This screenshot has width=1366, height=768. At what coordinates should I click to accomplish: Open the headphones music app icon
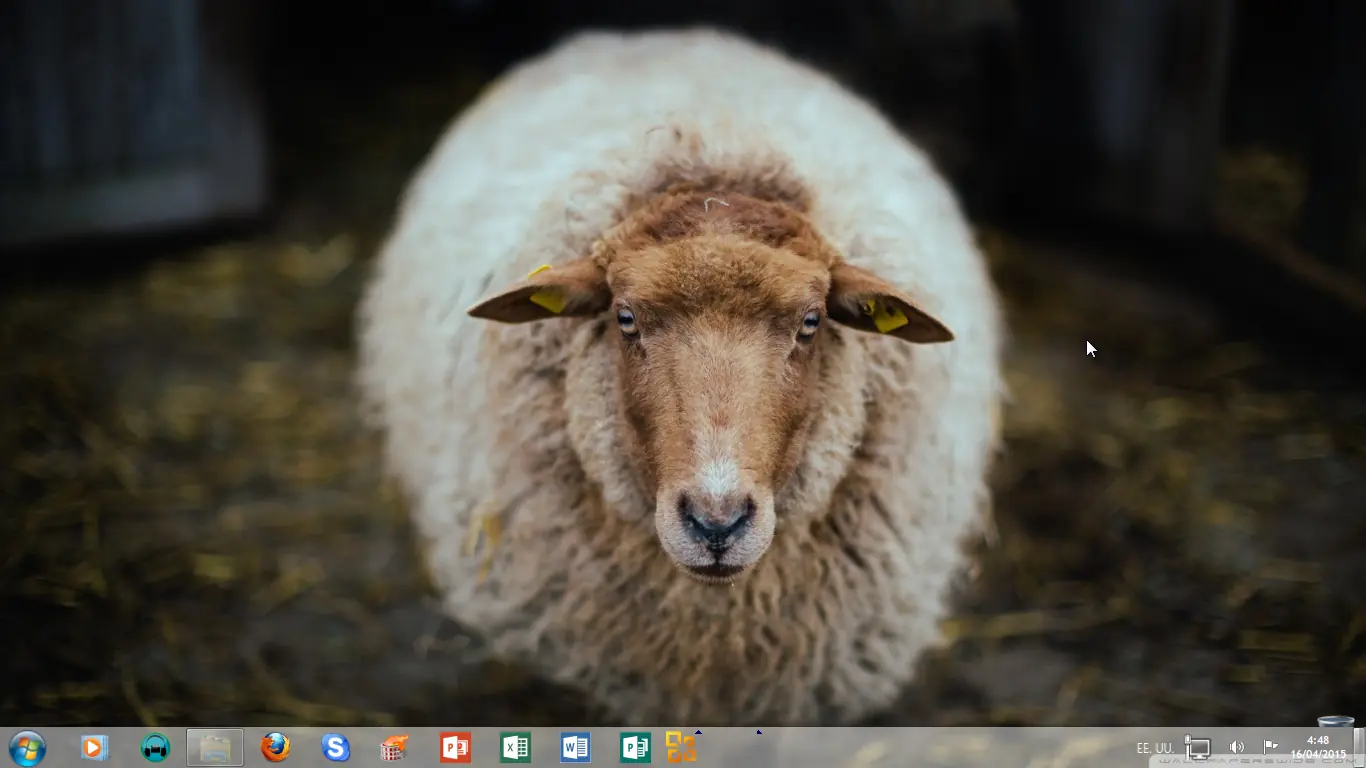(155, 747)
